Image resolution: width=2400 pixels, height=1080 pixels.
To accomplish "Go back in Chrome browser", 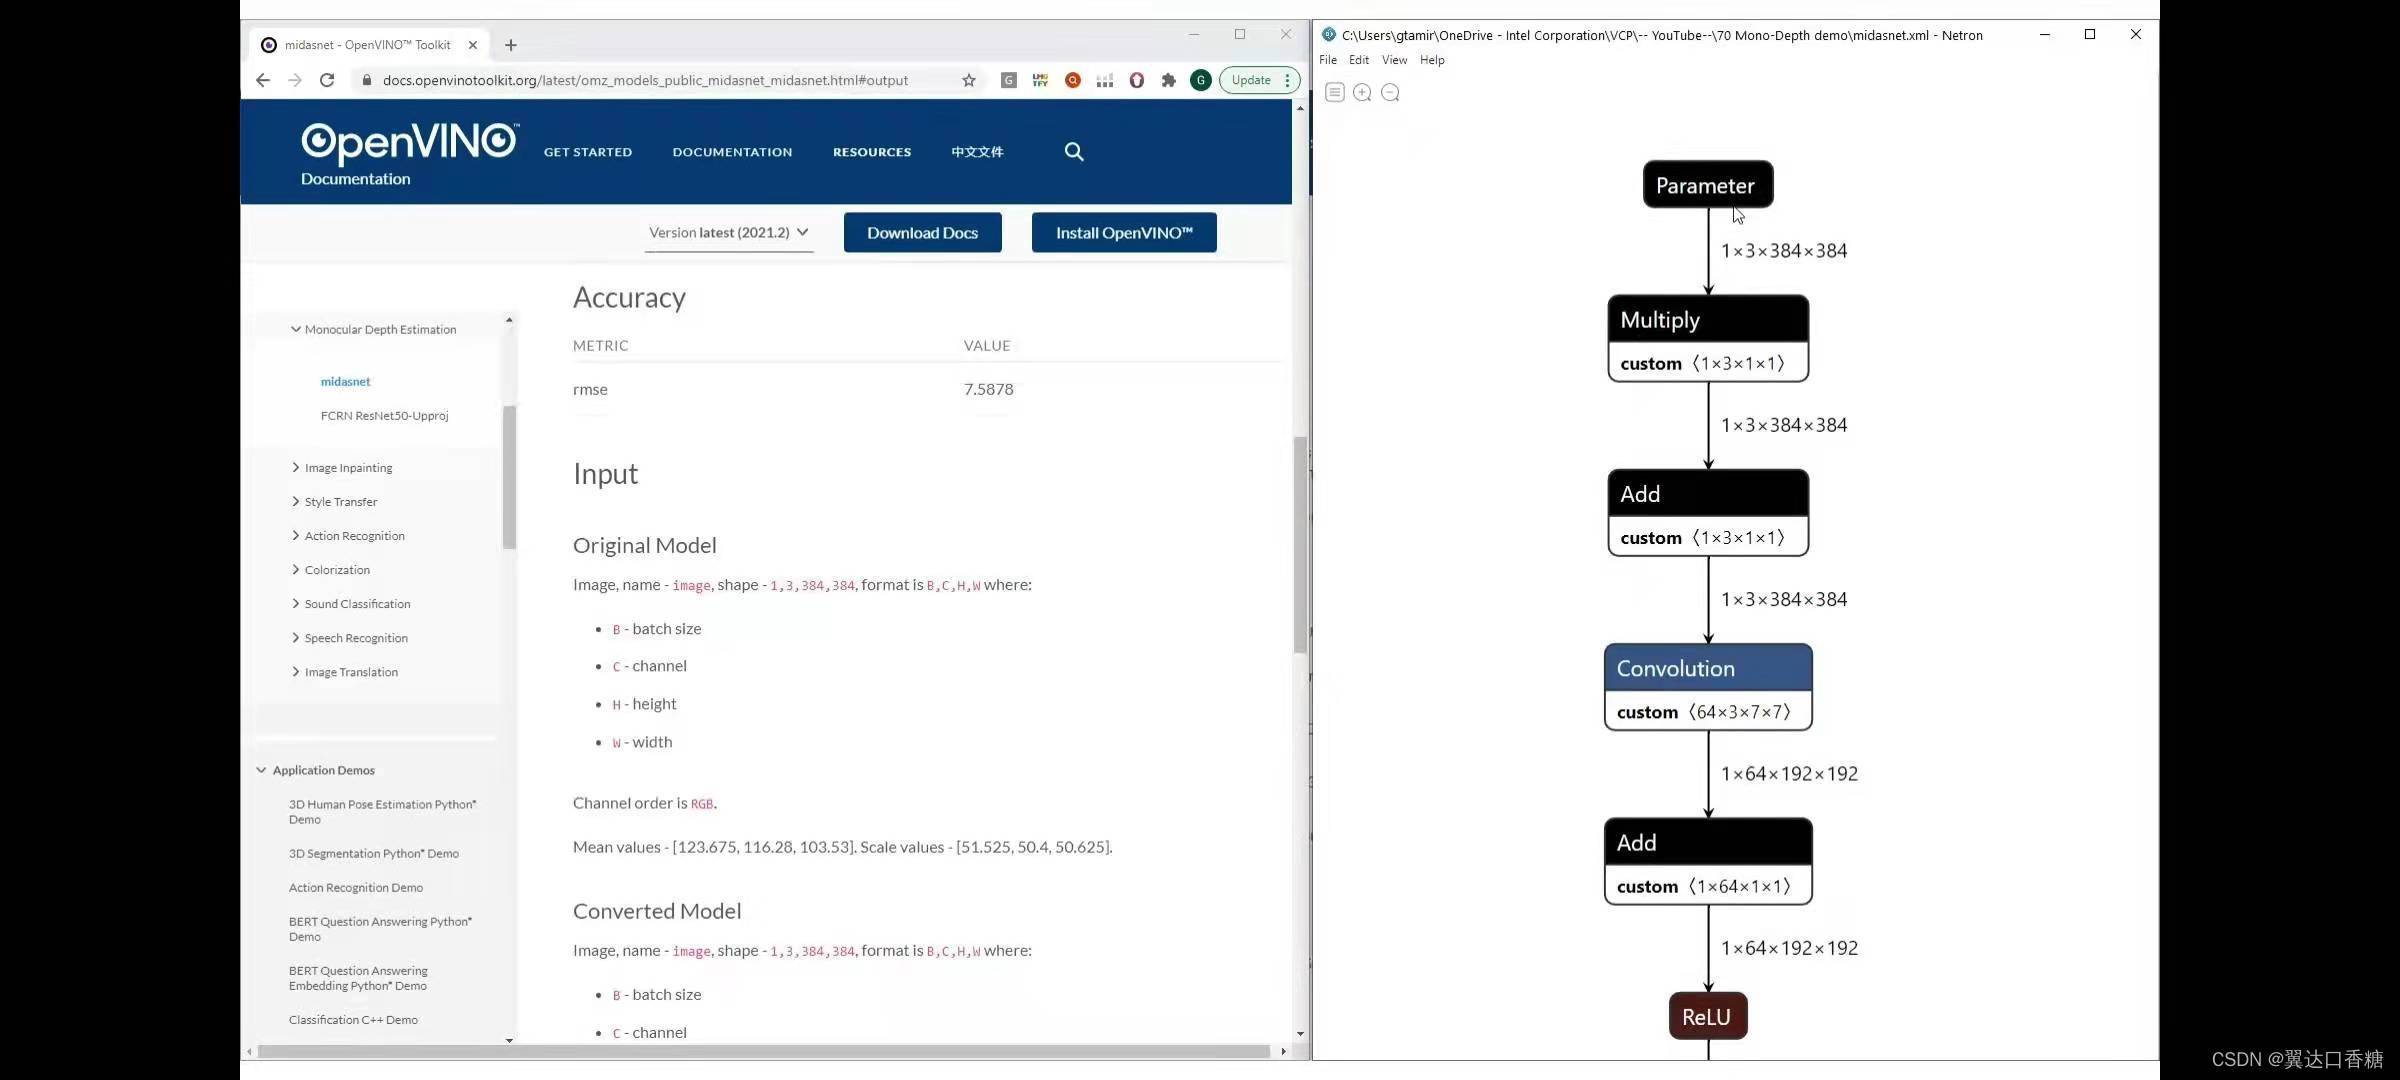I will 263,80.
